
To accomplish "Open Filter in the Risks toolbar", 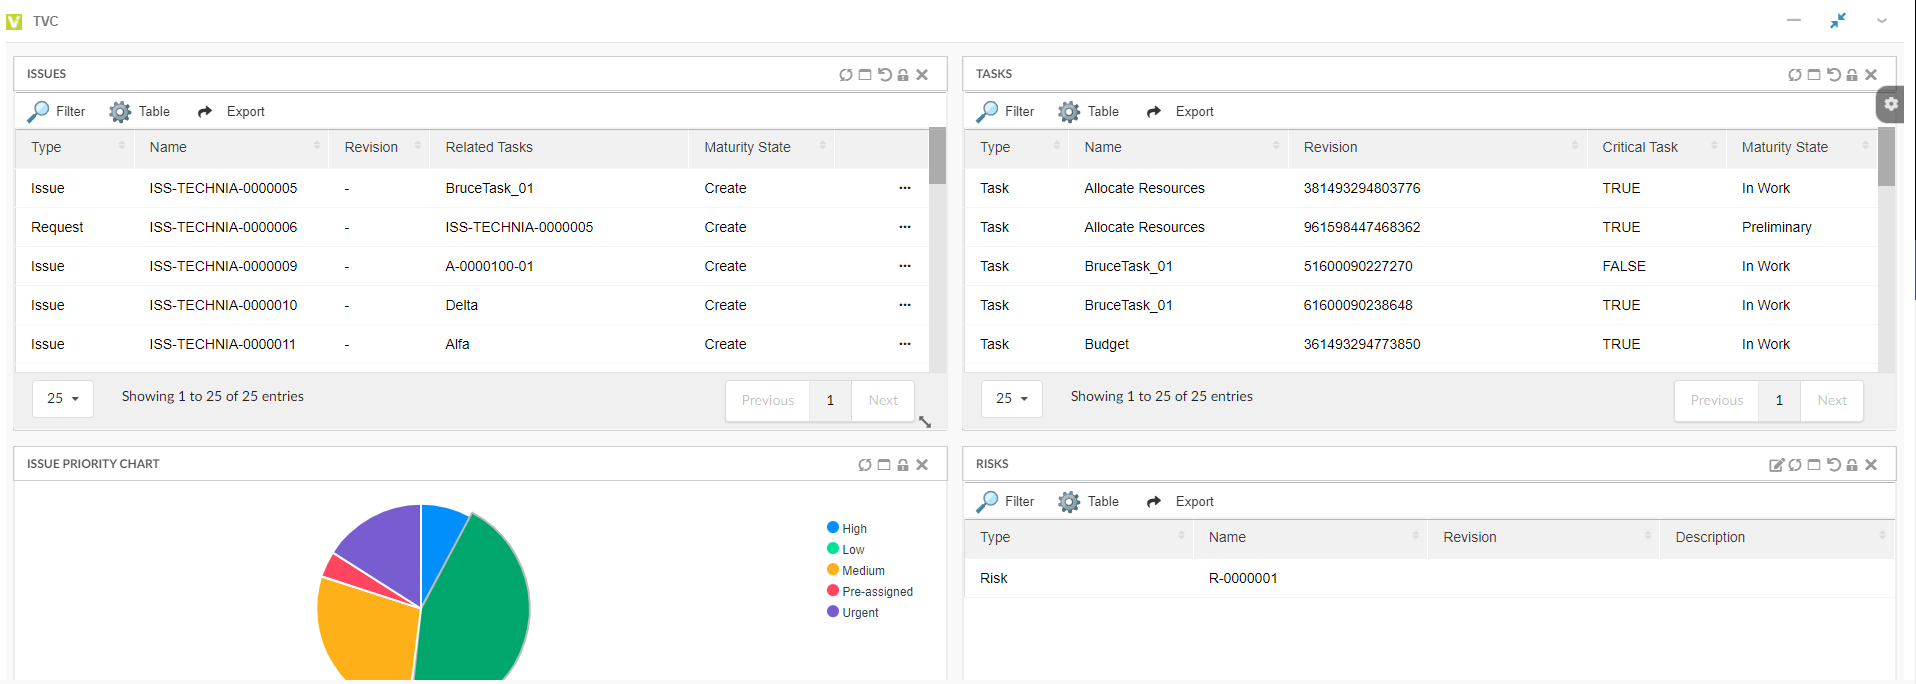I will (1006, 502).
